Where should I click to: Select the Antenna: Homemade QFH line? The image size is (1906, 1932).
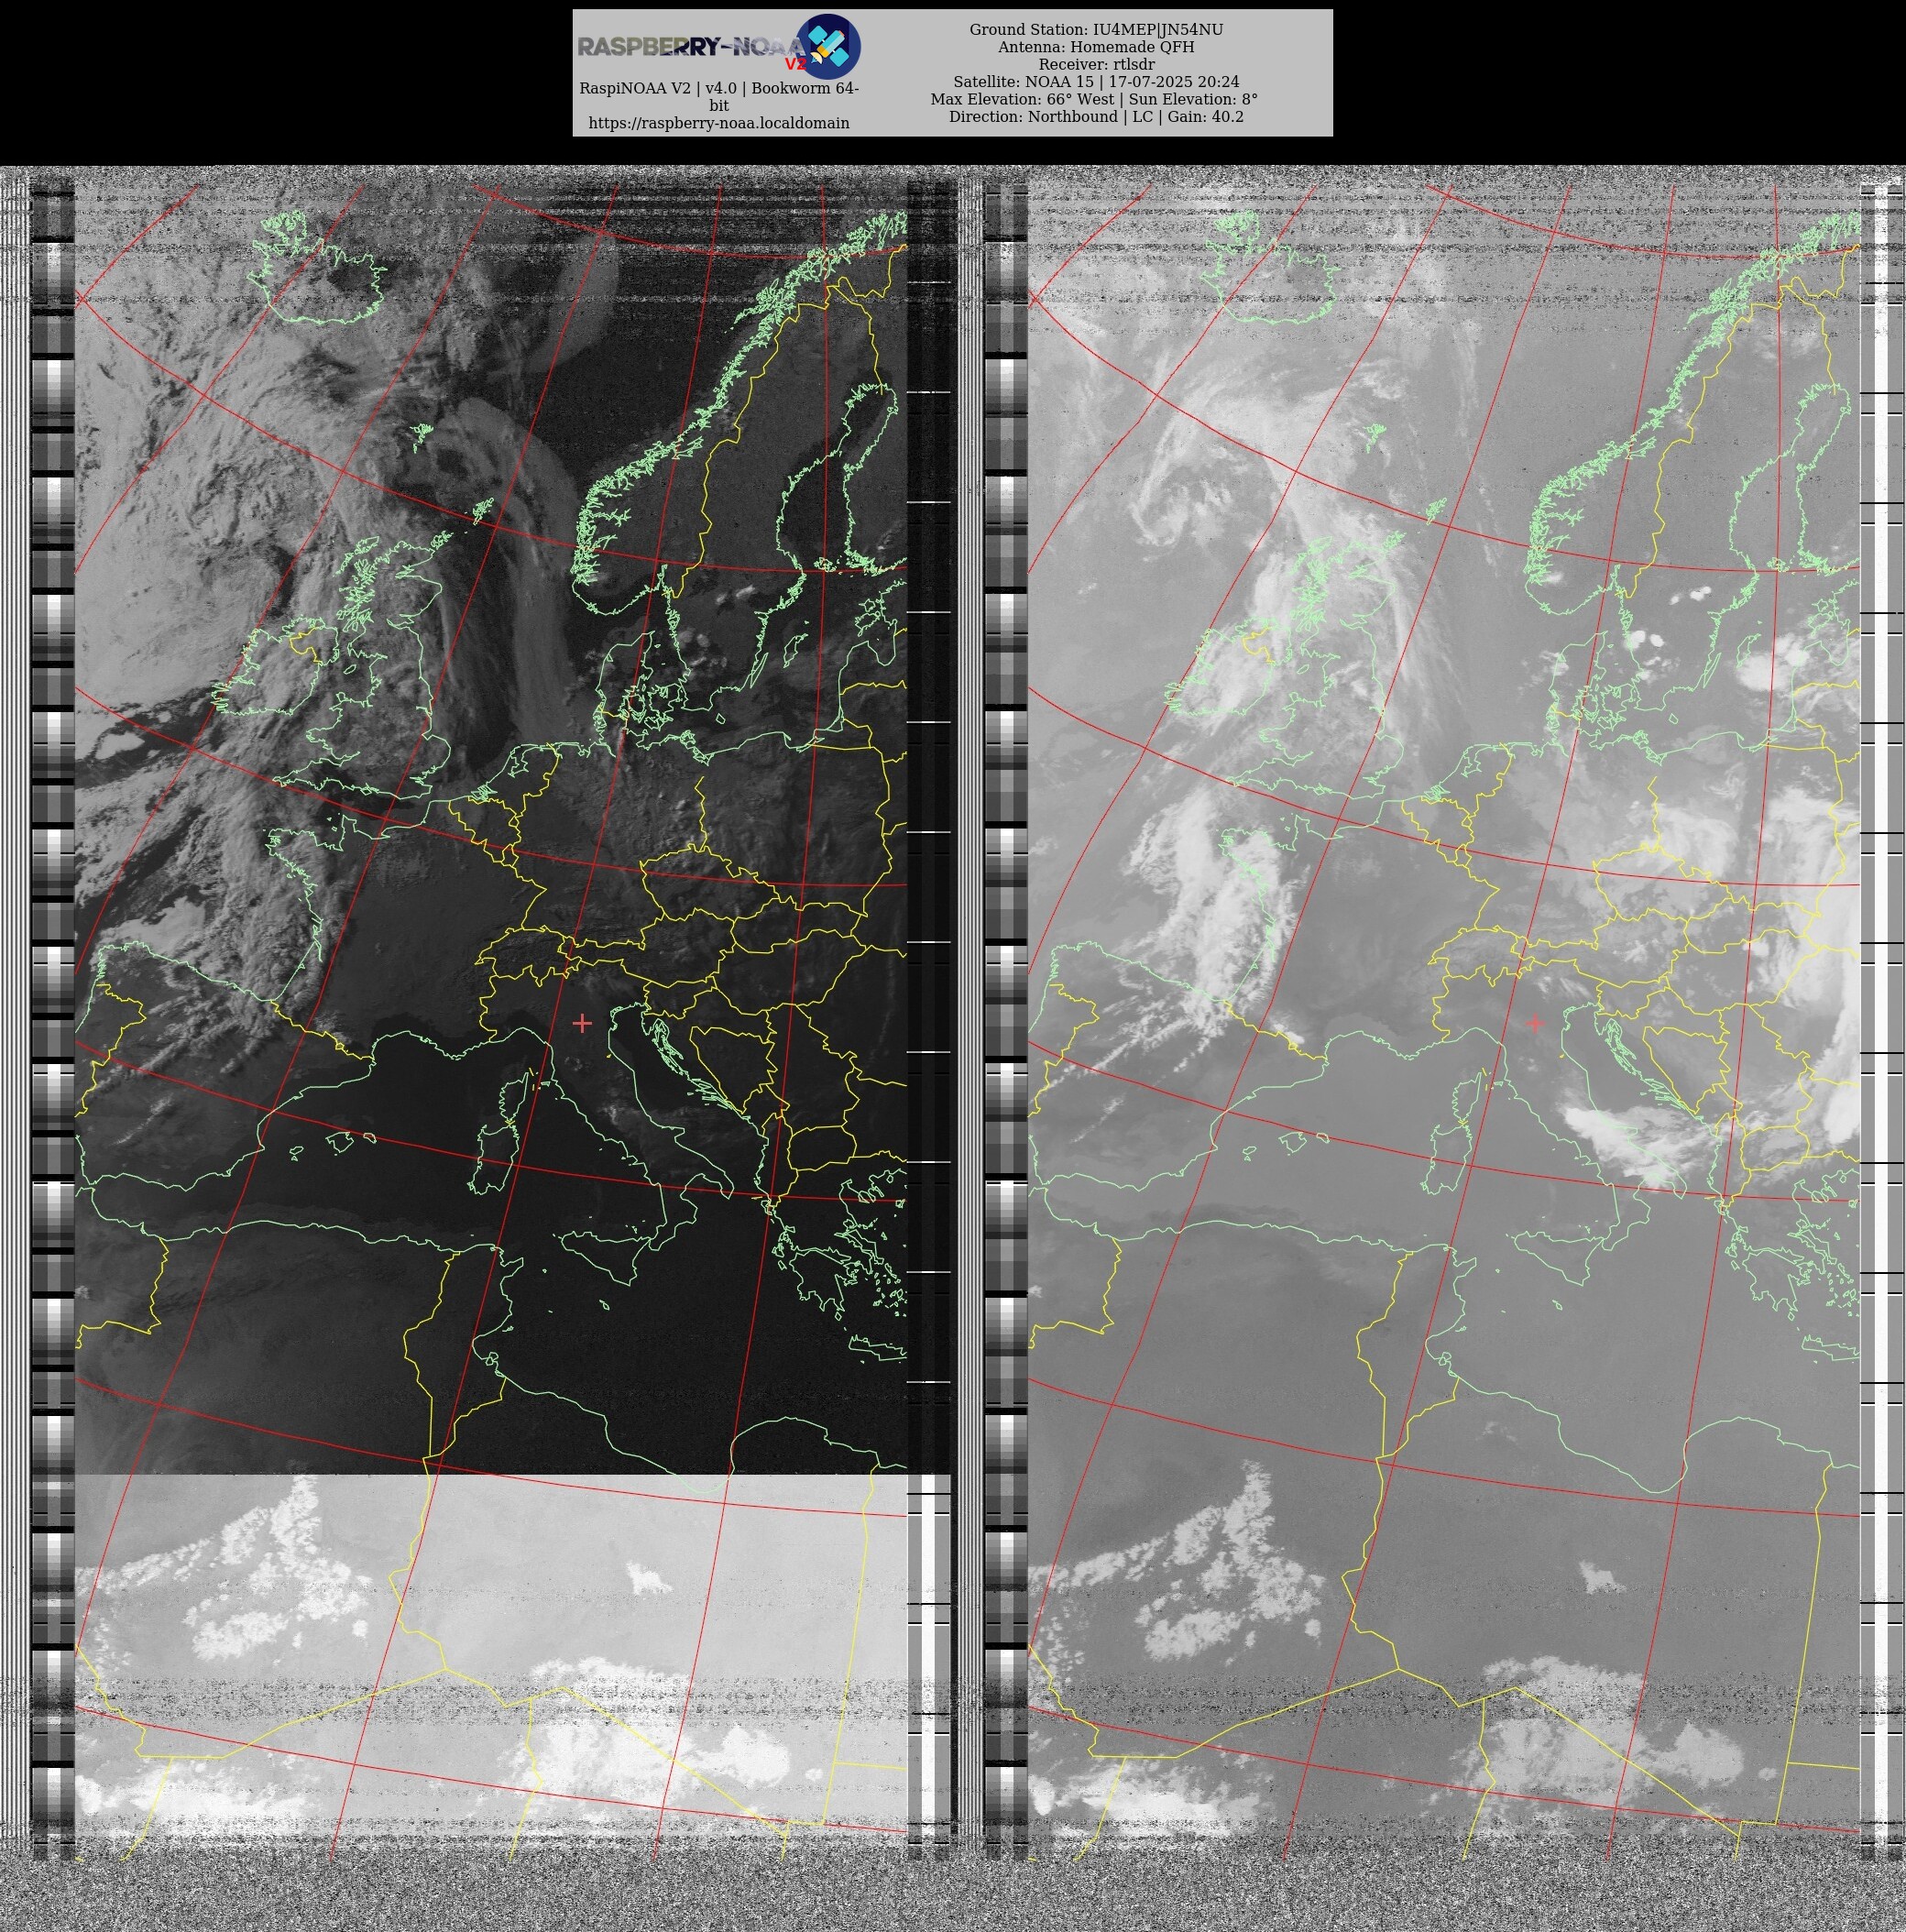tap(1096, 47)
